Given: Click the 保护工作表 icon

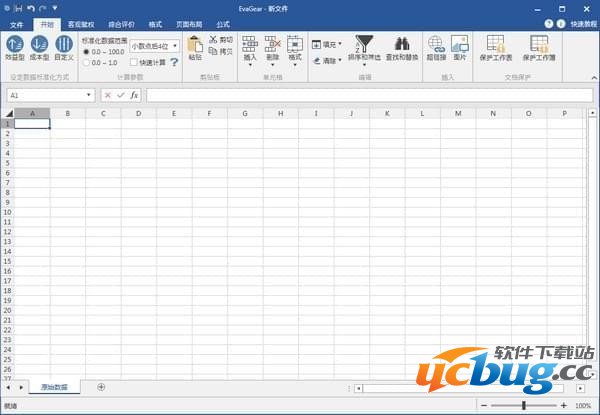Looking at the screenshot, I should (495, 44).
